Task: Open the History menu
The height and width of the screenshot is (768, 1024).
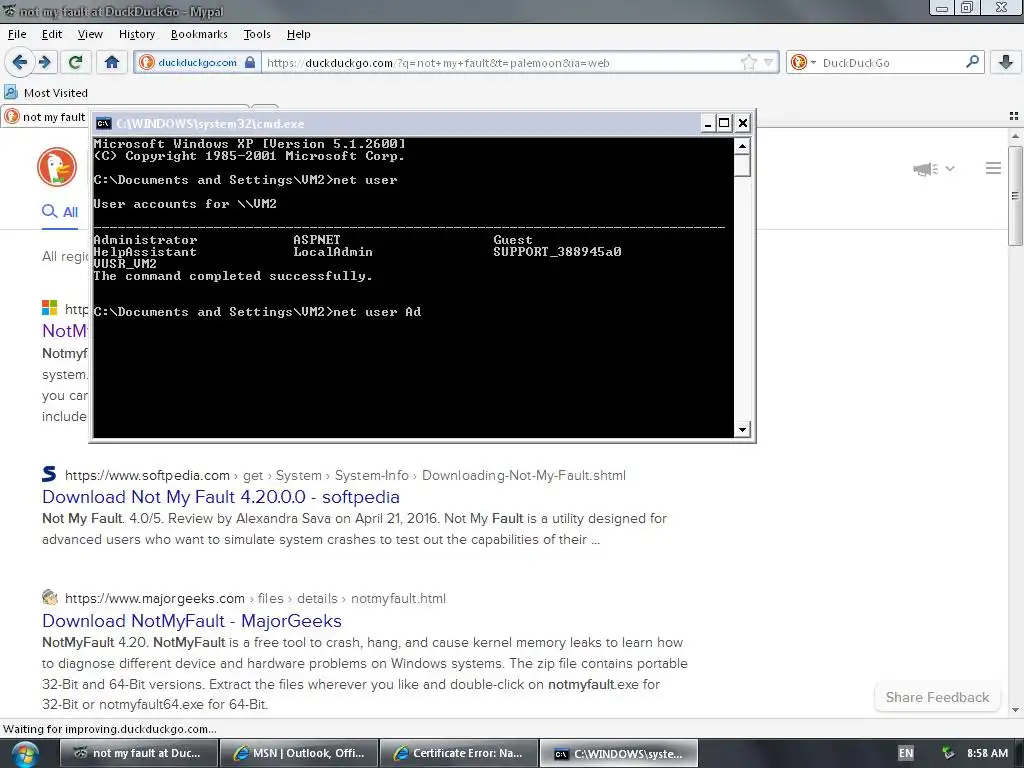Action: pos(136,34)
